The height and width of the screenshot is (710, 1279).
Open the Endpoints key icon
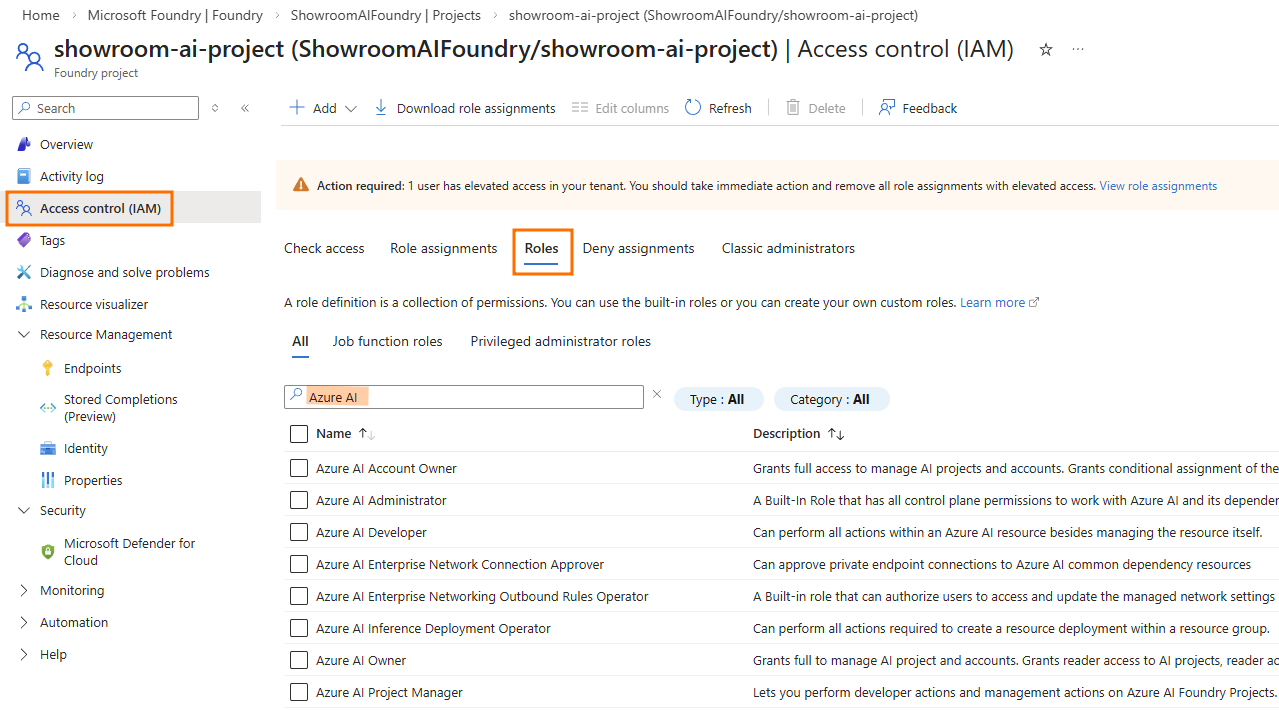[x=47, y=368]
